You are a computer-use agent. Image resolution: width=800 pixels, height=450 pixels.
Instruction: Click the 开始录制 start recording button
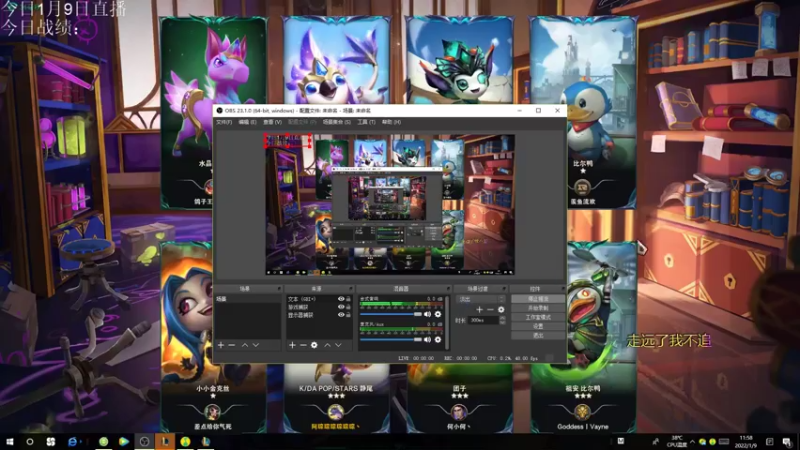click(x=538, y=308)
